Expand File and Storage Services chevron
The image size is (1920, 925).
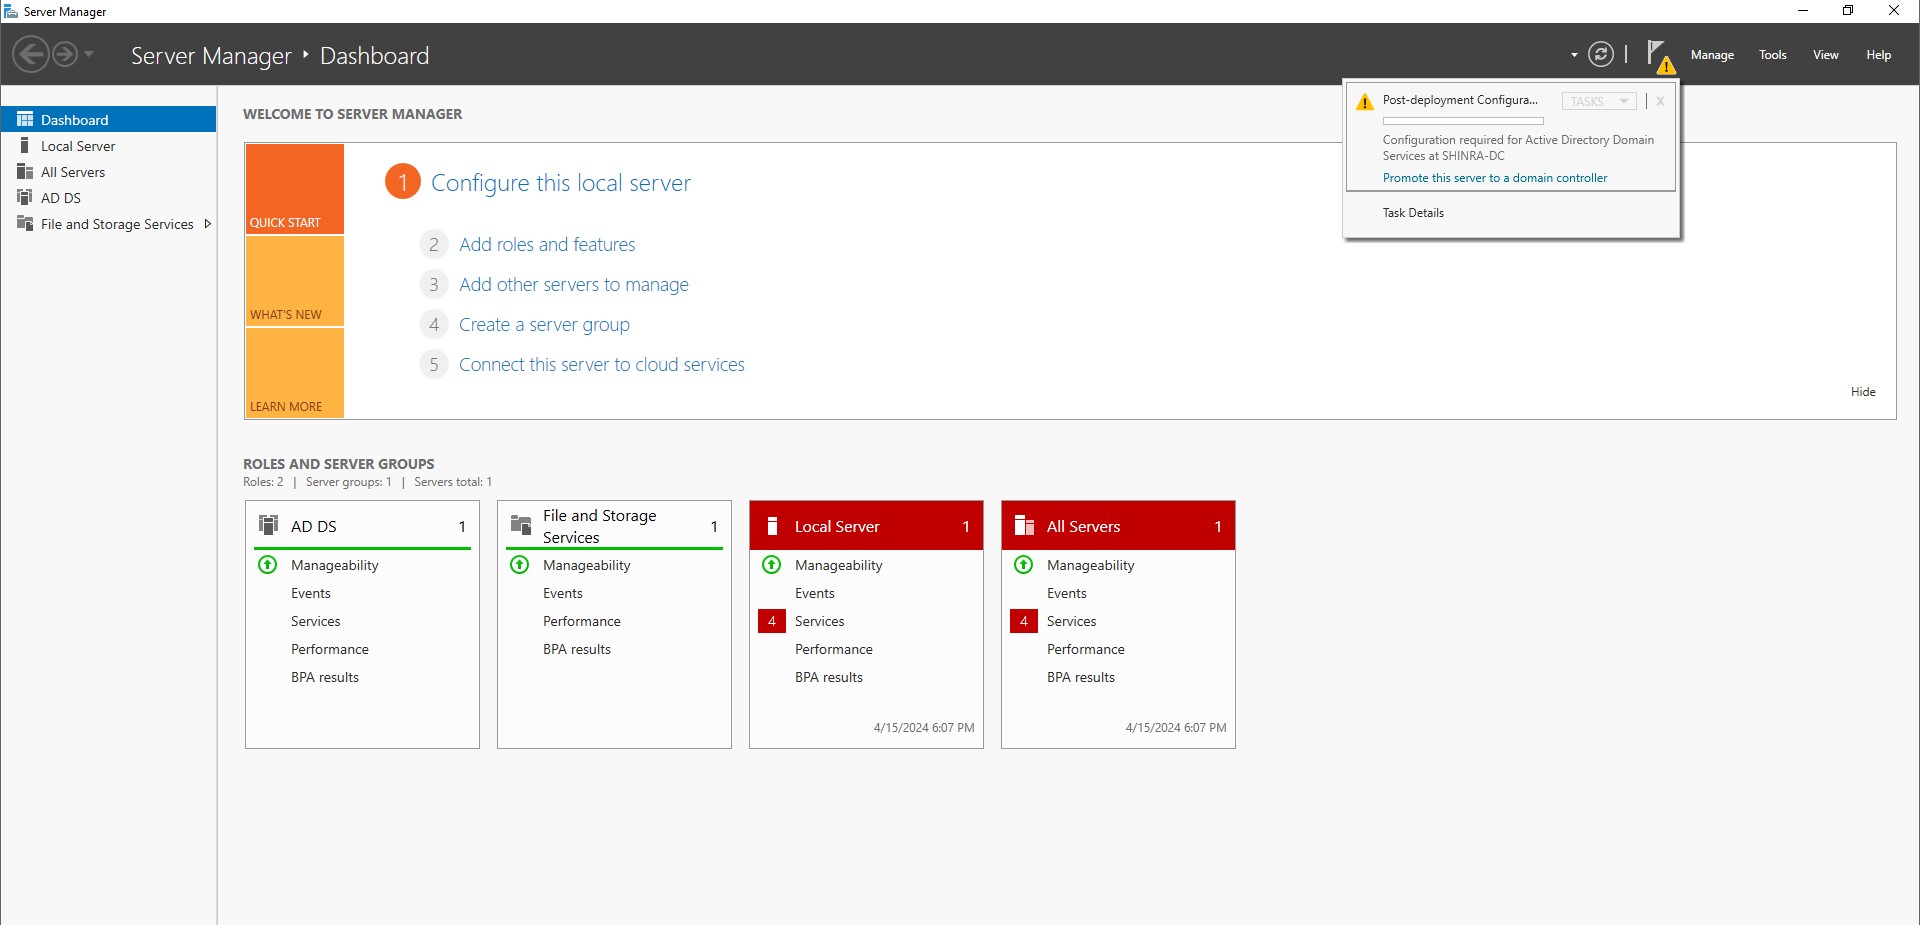coord(207,223)
